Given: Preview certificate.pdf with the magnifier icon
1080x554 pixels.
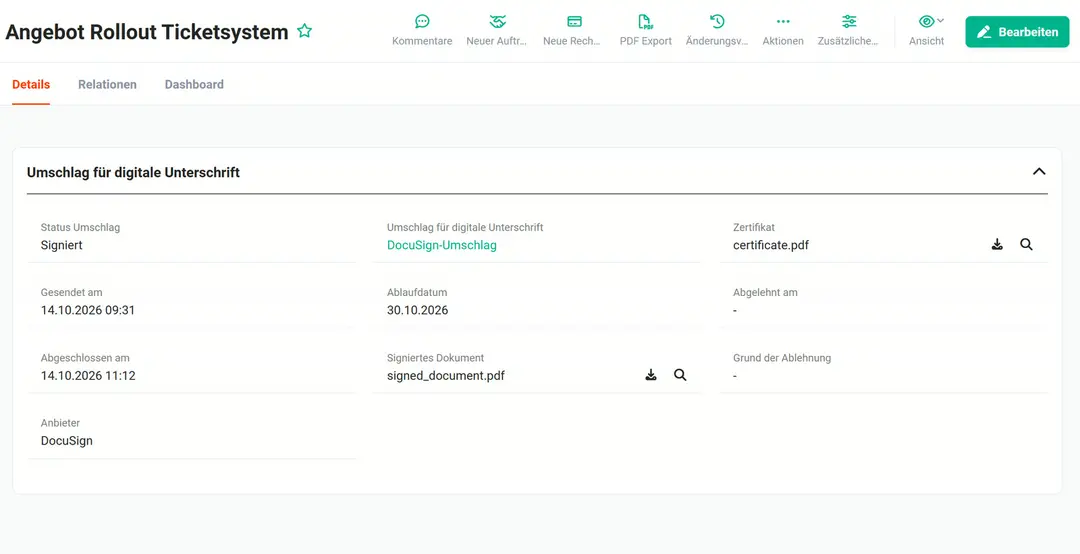Looking at the screenshot, I should (1026, 245).
